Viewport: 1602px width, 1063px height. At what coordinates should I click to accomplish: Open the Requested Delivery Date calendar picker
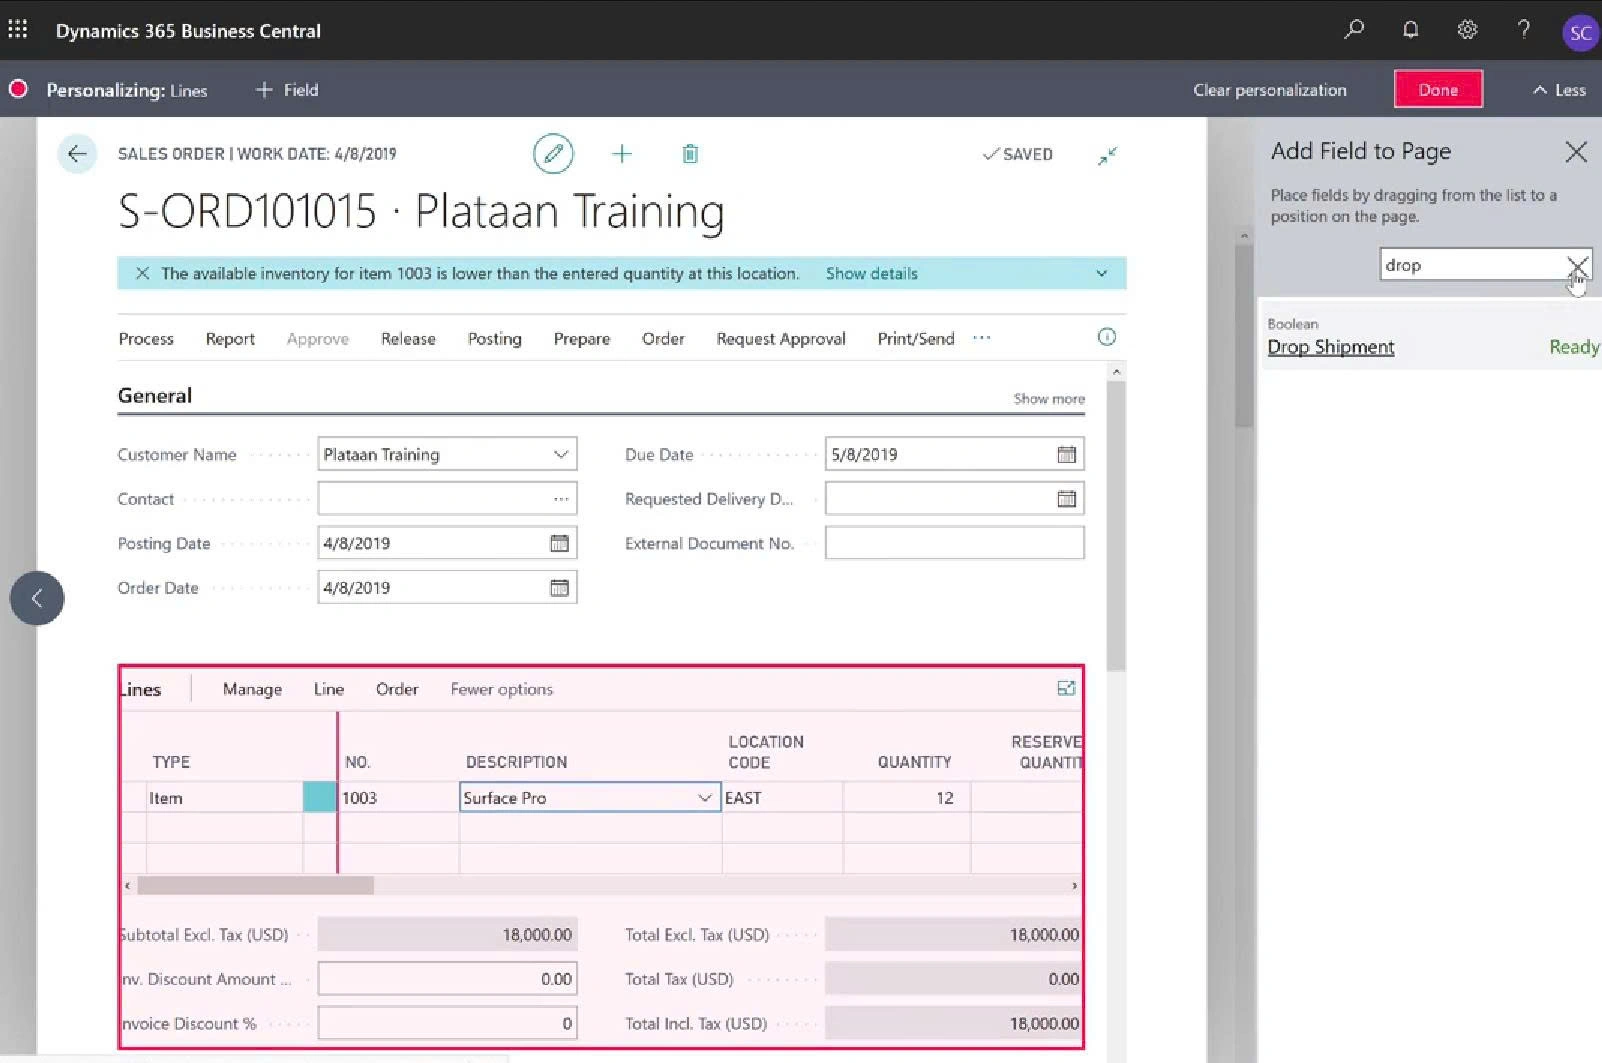[1067, 499]
